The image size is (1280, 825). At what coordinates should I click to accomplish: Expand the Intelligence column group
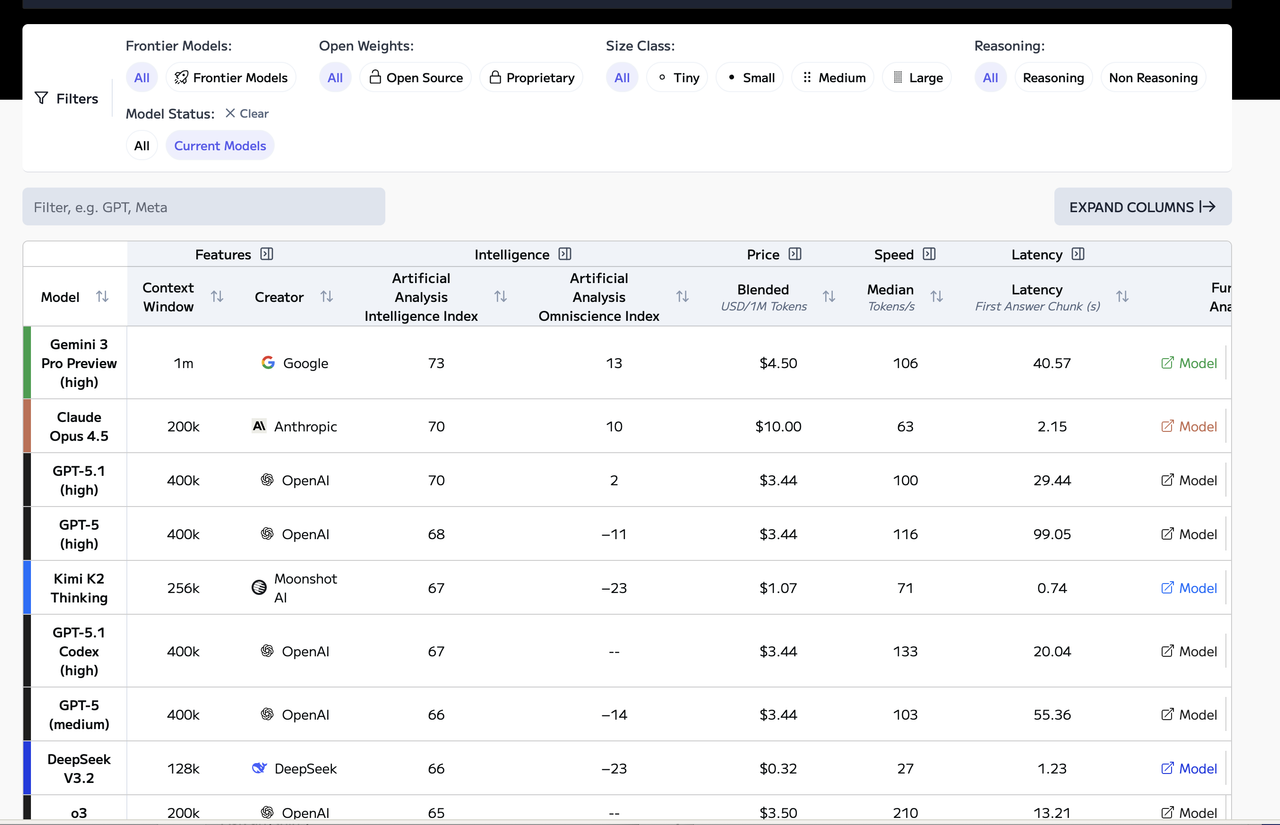click(x=565, y=254)
